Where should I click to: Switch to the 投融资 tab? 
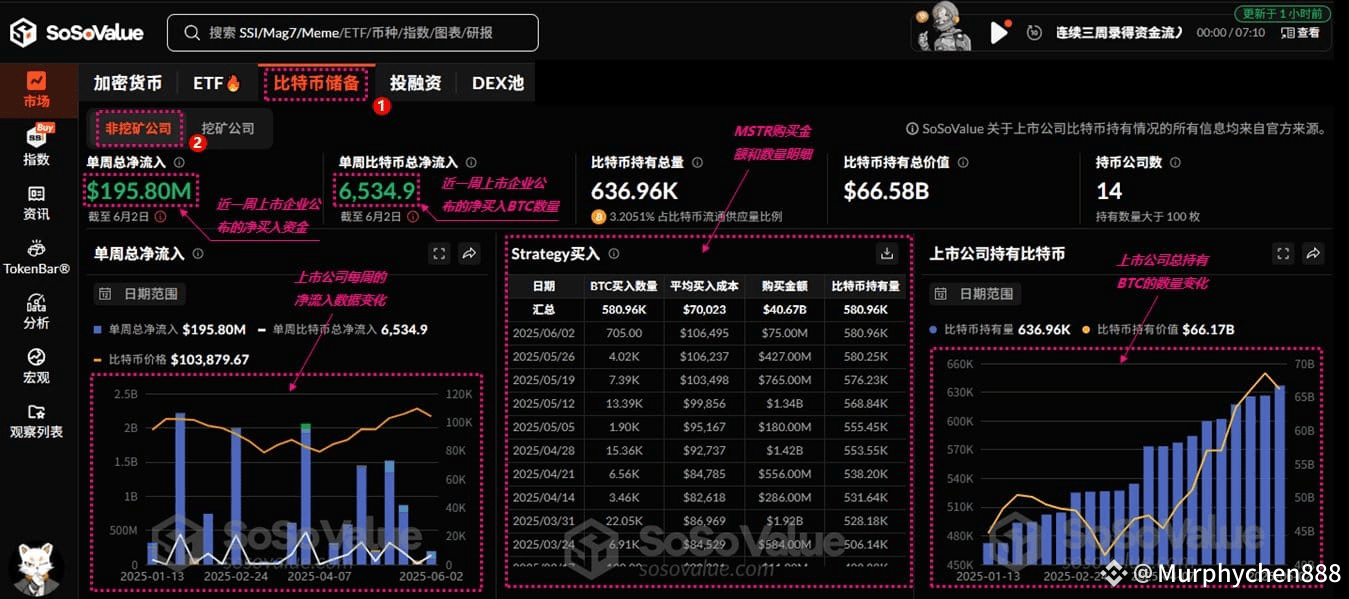click(415, 83)
